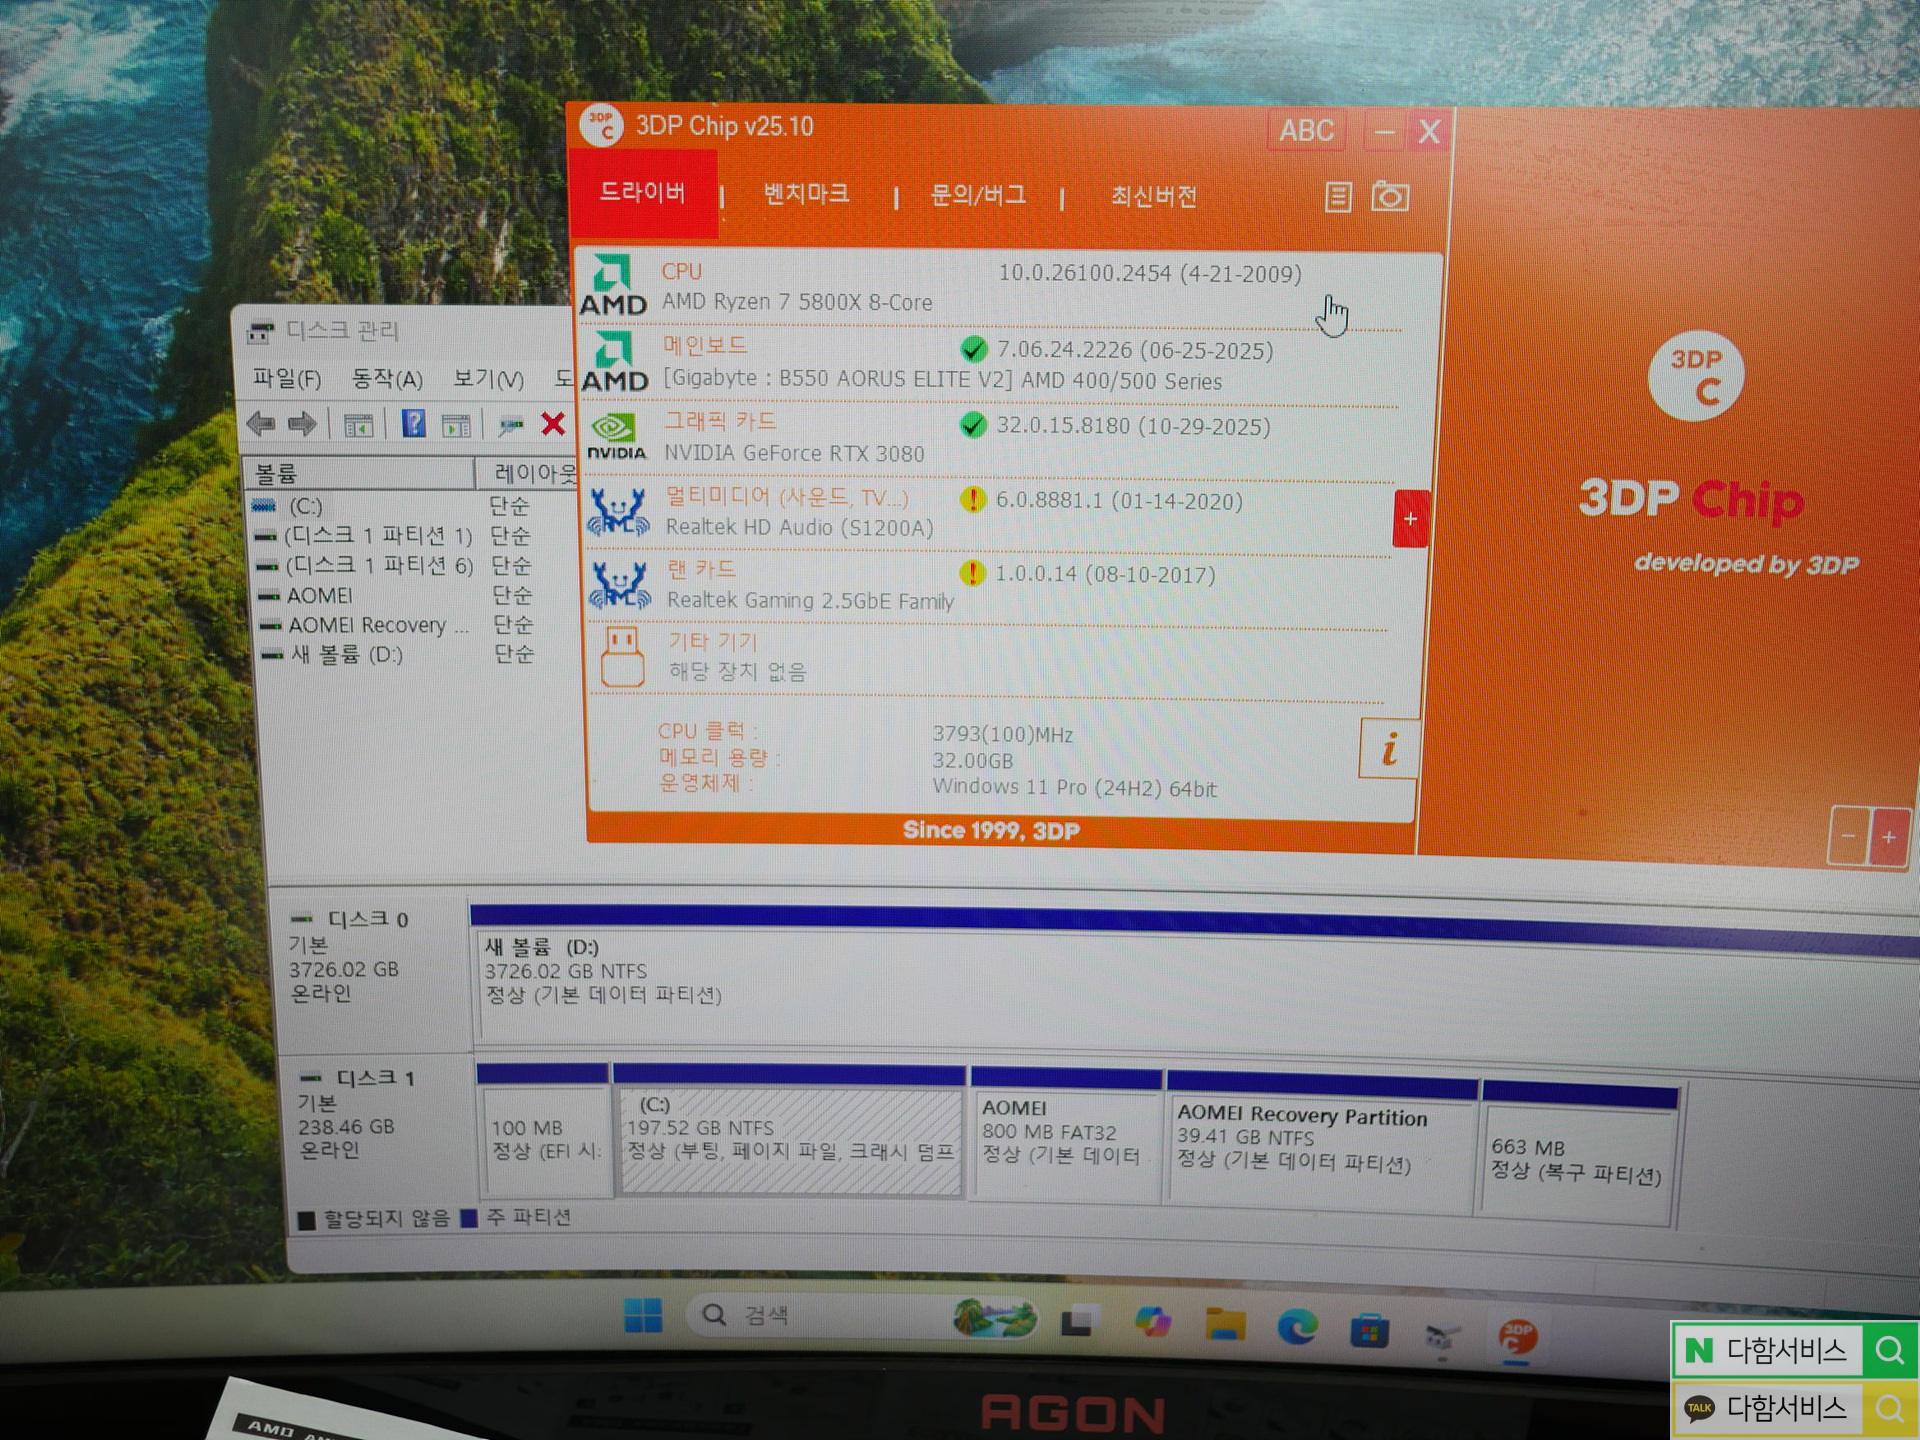Click the minus zoom button in 3DP Chip corner
This screenshot has height=1440, width=1920.
pyautogui.click(x=1848, y=836)
